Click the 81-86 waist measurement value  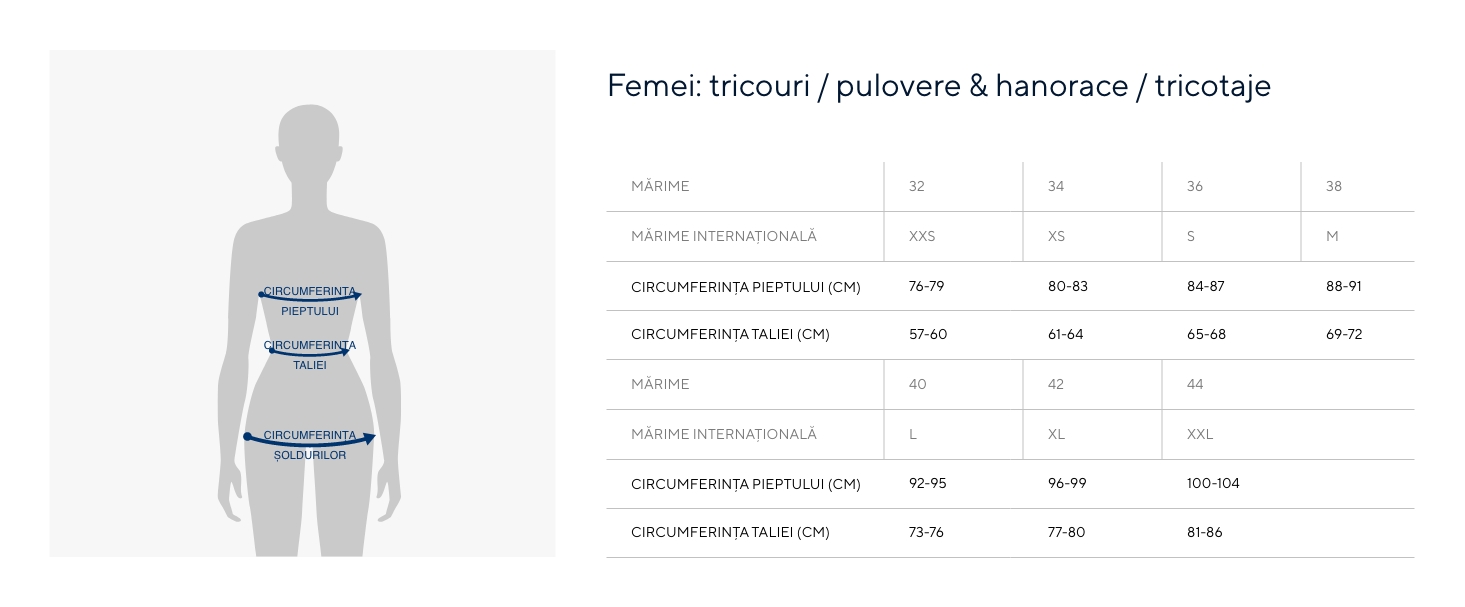[1205, 533]
